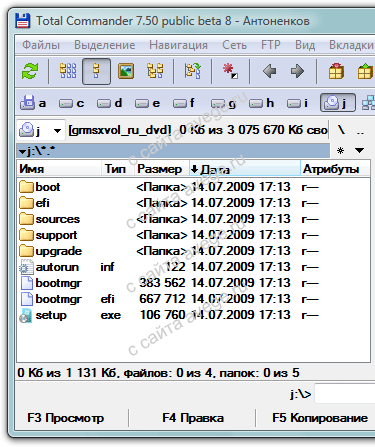This screenshot has height=447, width=375.
Task: Go forward with the right arrow icon
Action: click(x=297, y=71)
